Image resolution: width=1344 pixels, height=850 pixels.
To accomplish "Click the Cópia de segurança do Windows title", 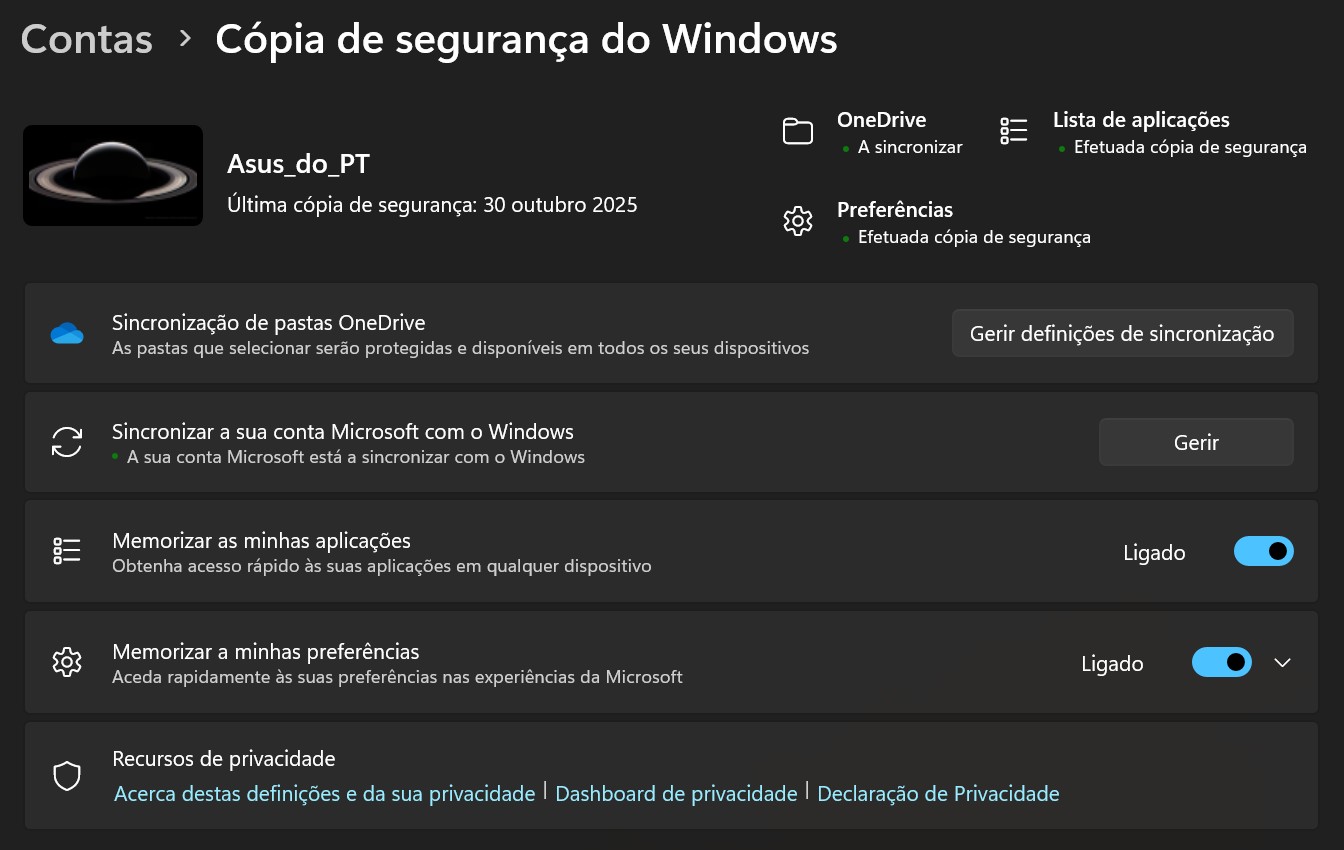I will point(525,38).
